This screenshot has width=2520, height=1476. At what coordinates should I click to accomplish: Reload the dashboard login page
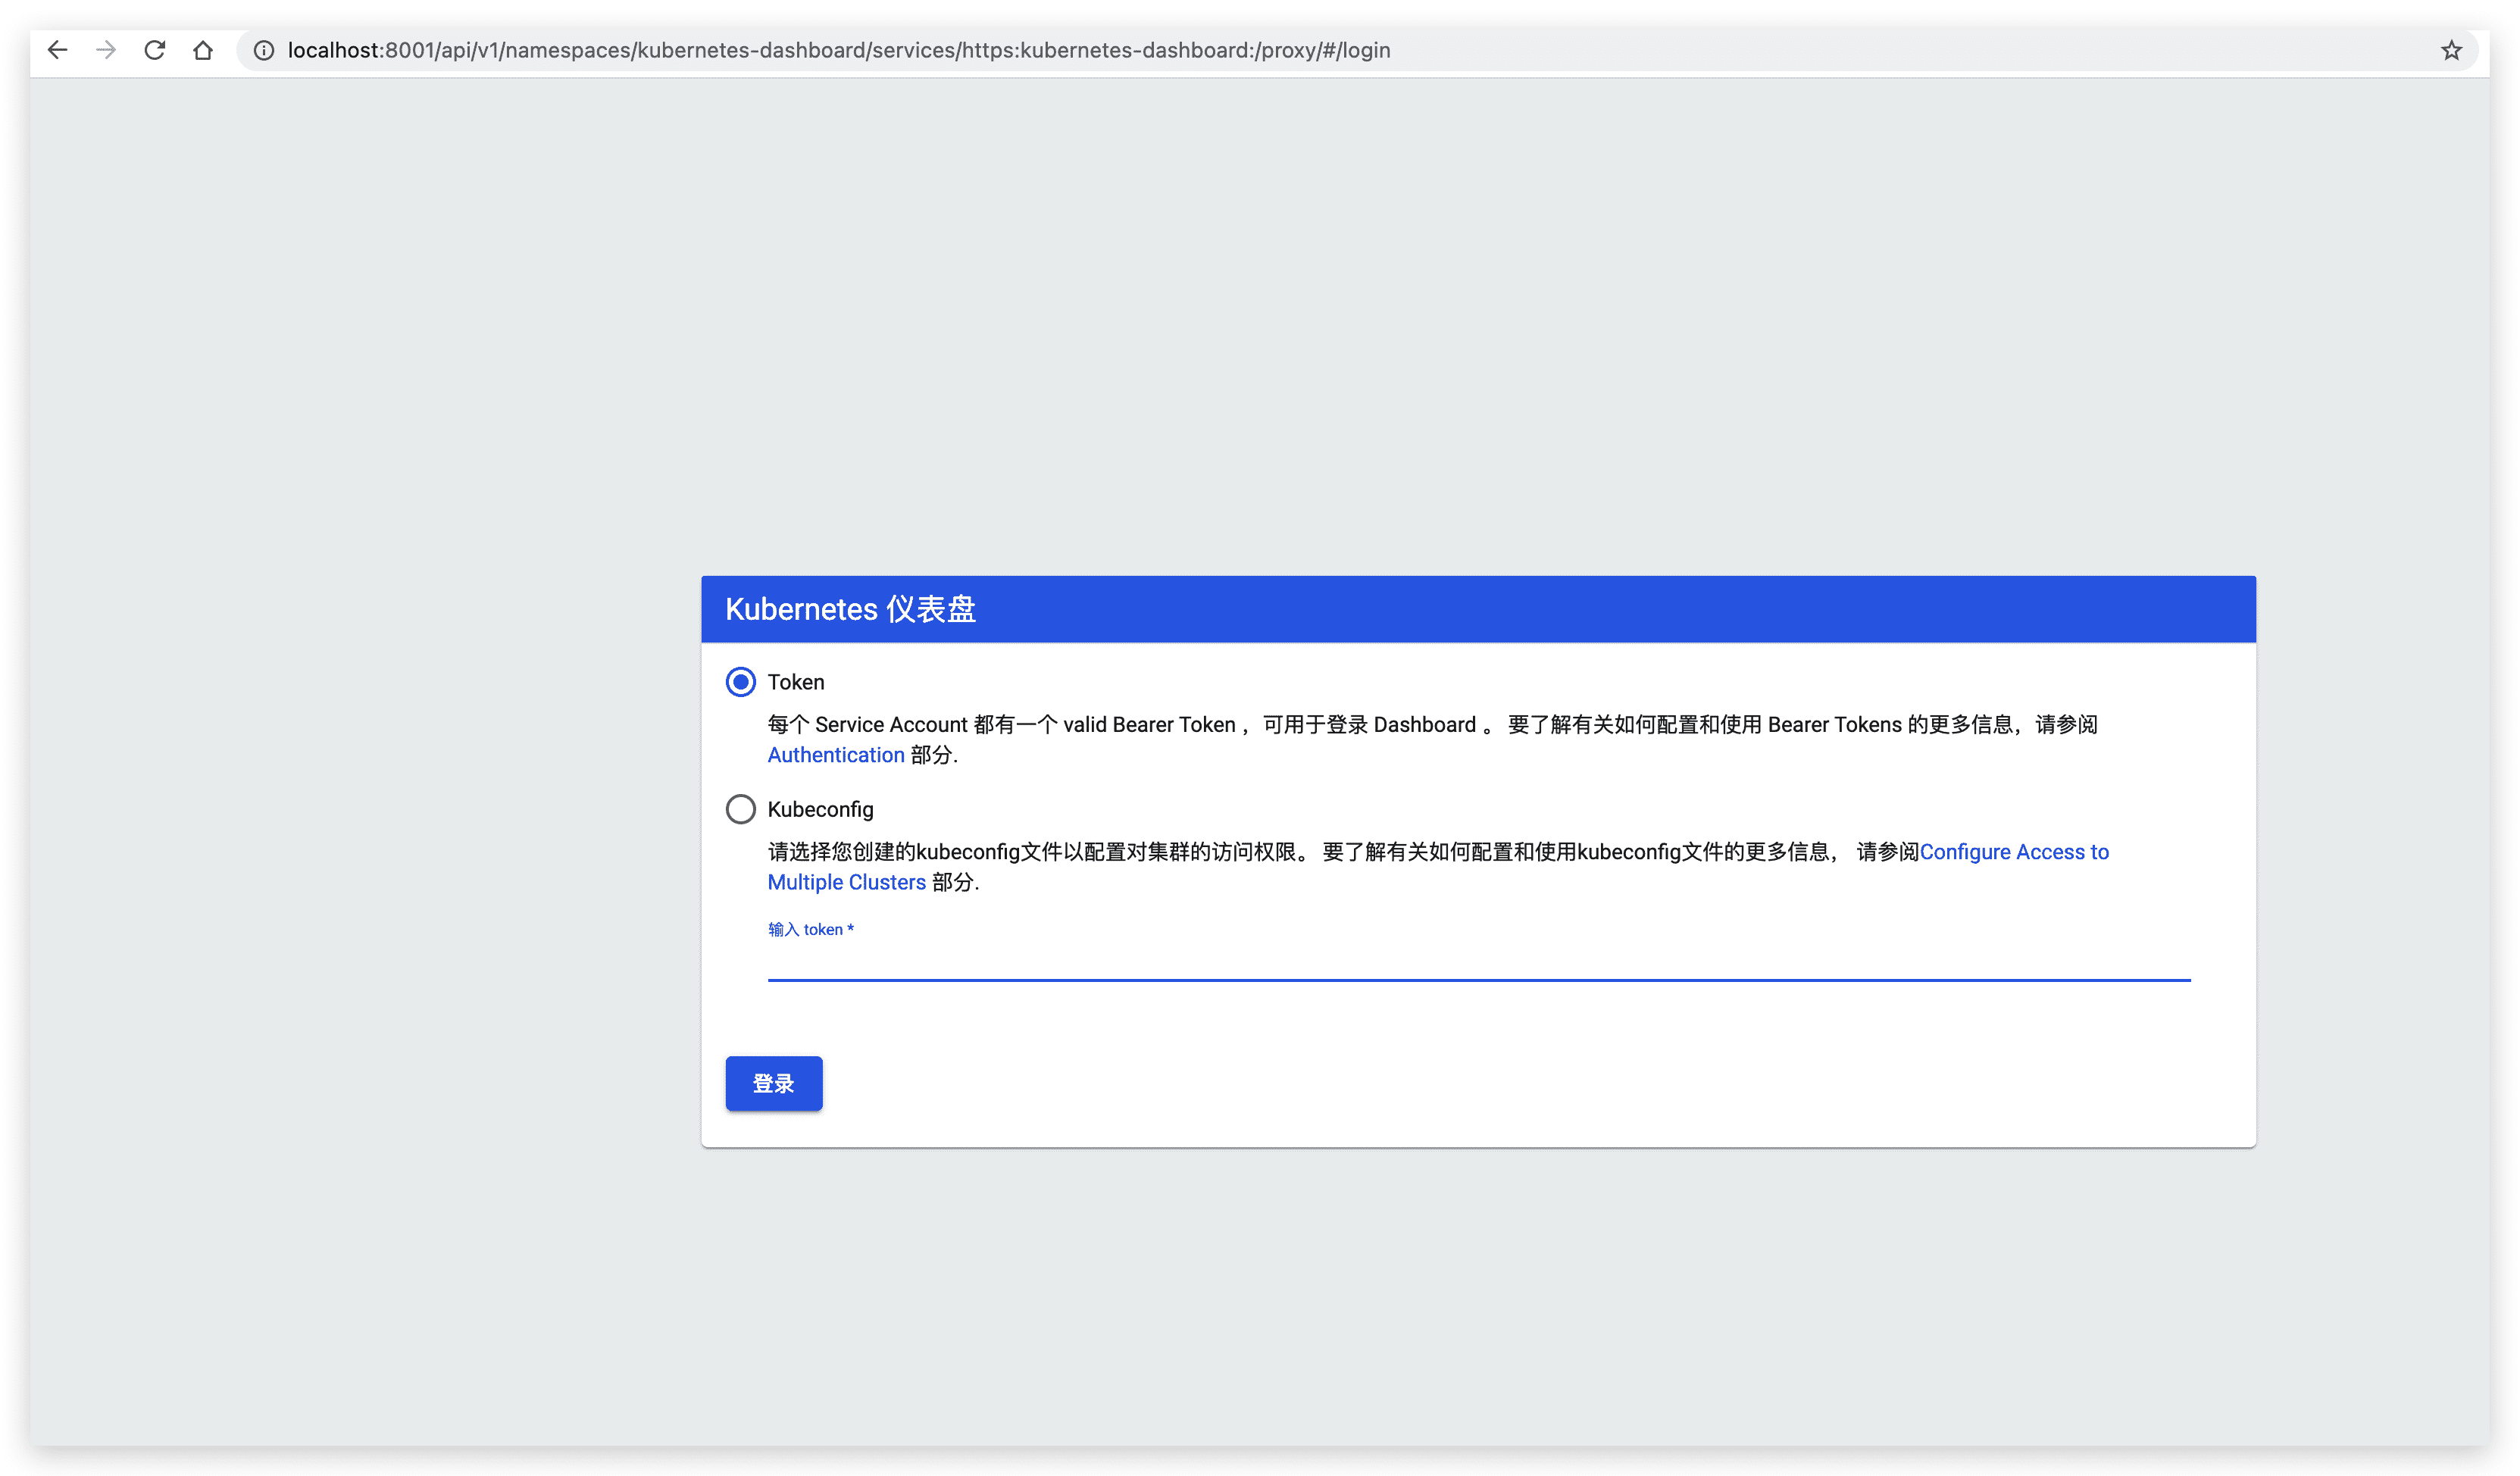pos(154,50)
